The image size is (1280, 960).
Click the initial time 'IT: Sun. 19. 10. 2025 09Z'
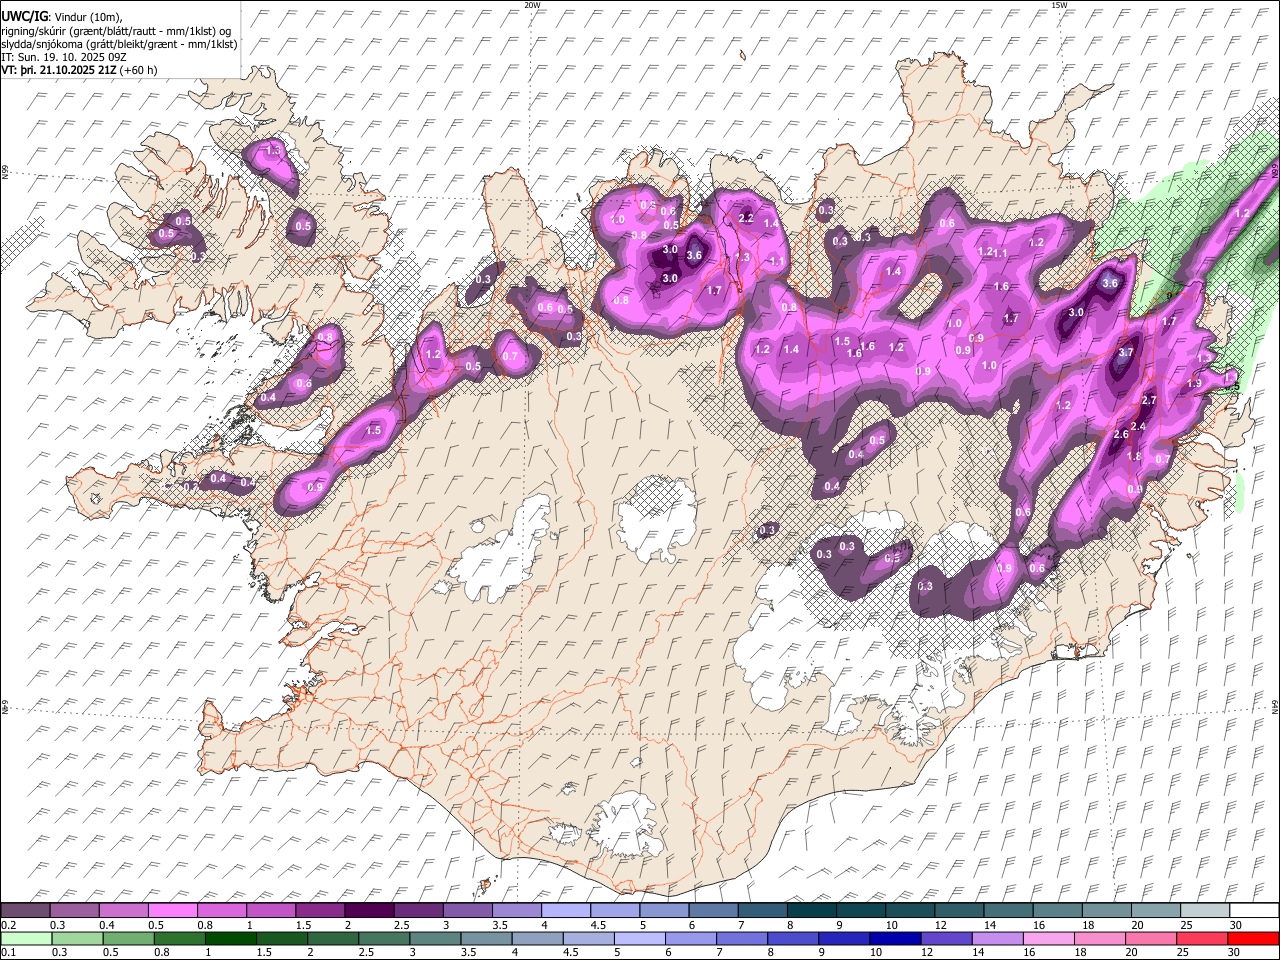(x=63, y=57)
